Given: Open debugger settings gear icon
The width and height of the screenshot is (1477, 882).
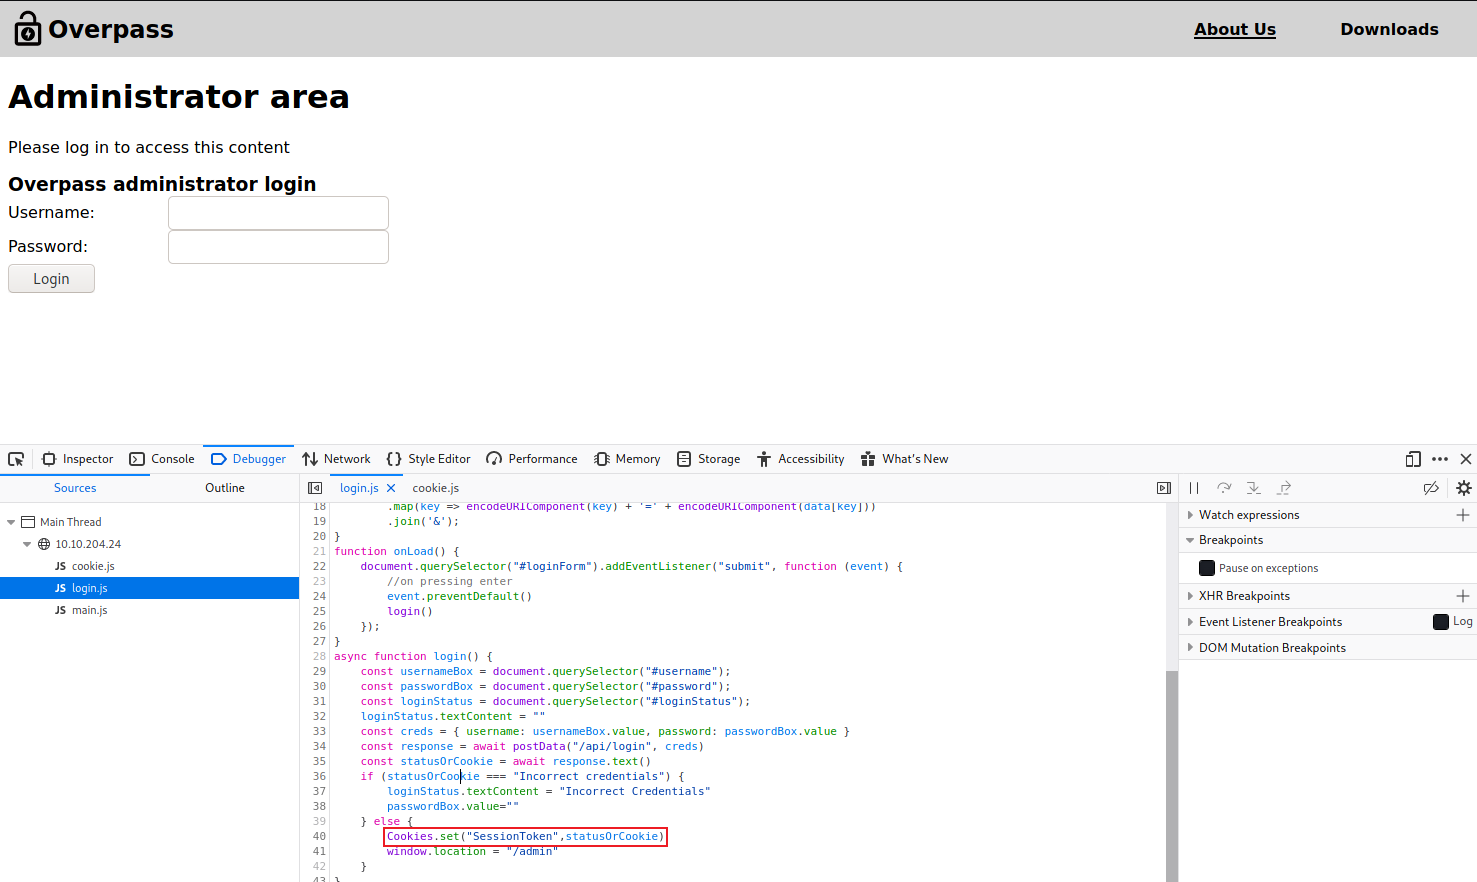Looking at the screenshot, I should (x=1464, y=488).
